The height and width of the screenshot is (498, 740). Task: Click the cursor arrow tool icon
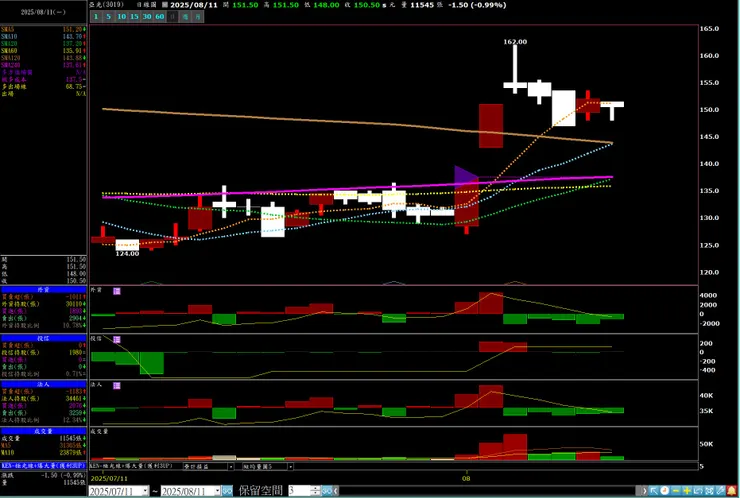click(654, 491)
